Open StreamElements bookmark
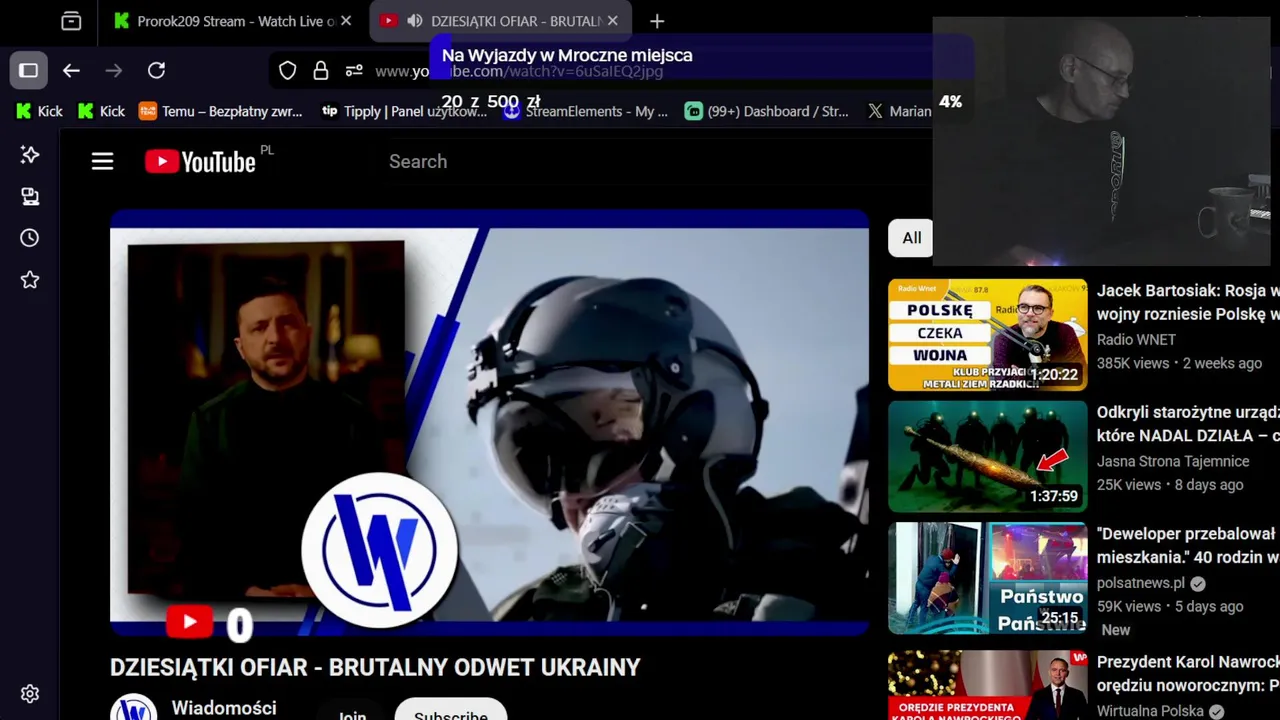 [586, 111]
